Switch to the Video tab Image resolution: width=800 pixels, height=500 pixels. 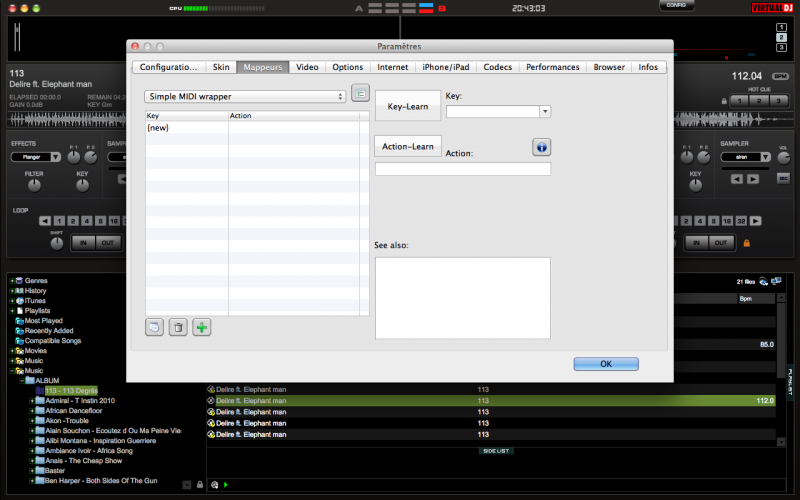click(307, 67)
